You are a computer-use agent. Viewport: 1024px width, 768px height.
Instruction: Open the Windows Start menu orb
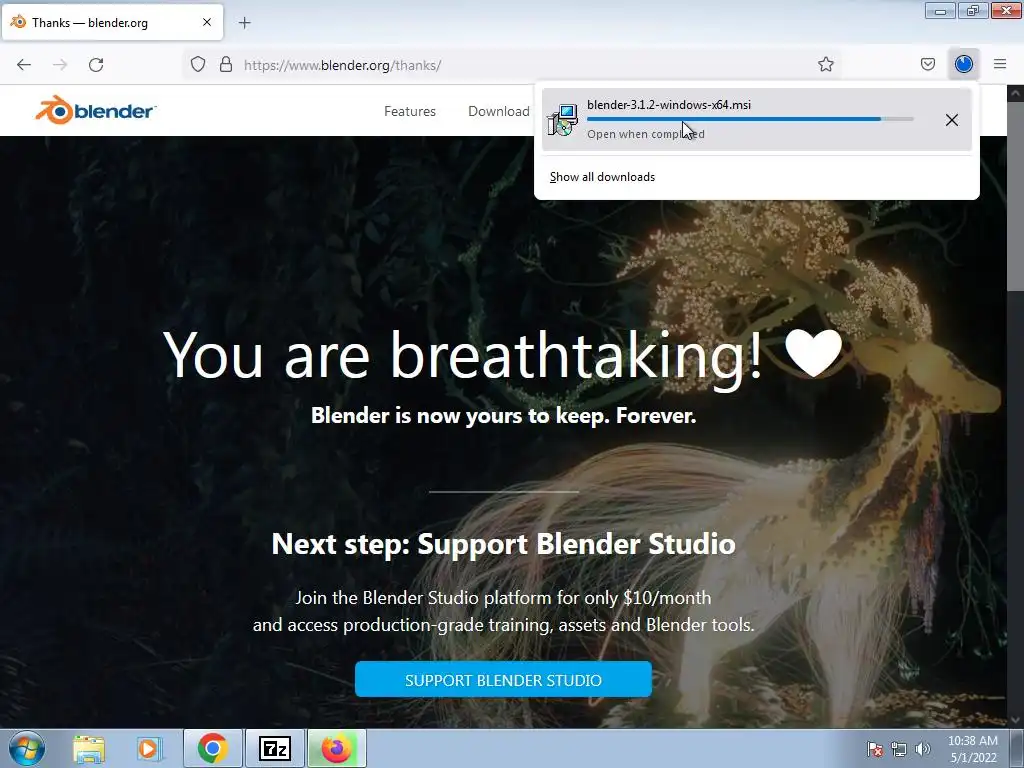pos(26,748)
